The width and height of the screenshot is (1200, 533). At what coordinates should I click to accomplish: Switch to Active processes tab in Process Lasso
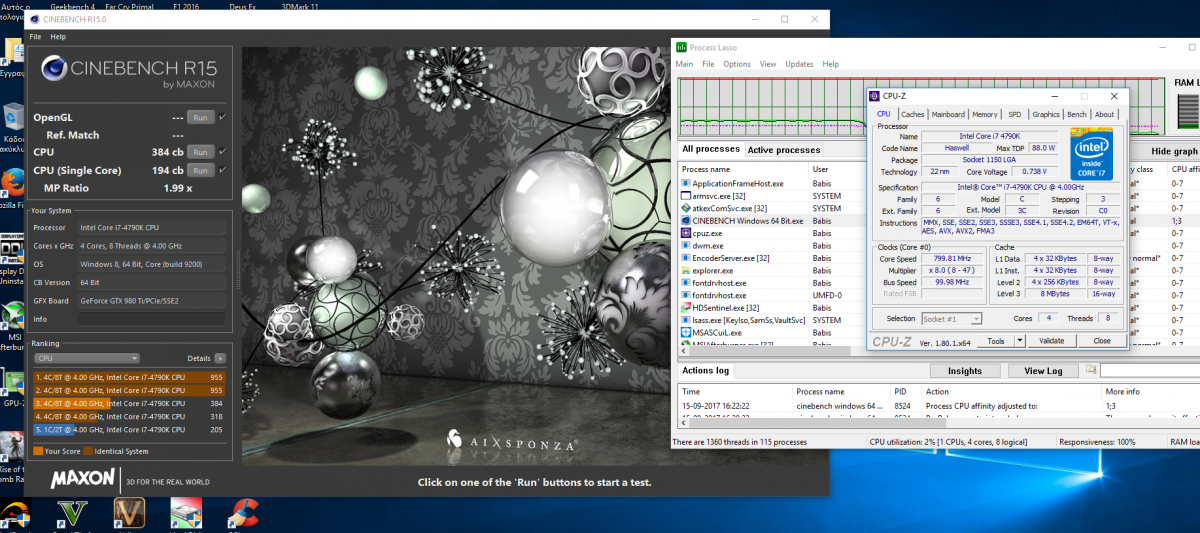coord(784,150)
